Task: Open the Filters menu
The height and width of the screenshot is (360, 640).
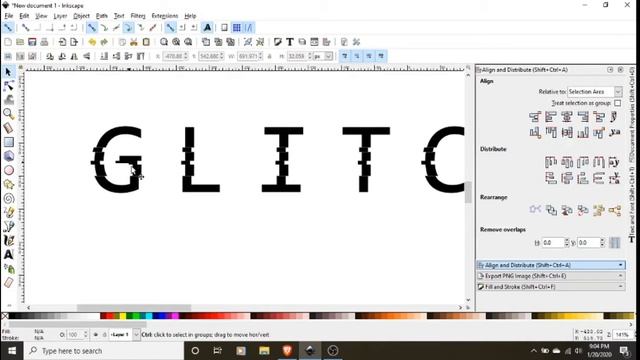Action: pos(138,16)
